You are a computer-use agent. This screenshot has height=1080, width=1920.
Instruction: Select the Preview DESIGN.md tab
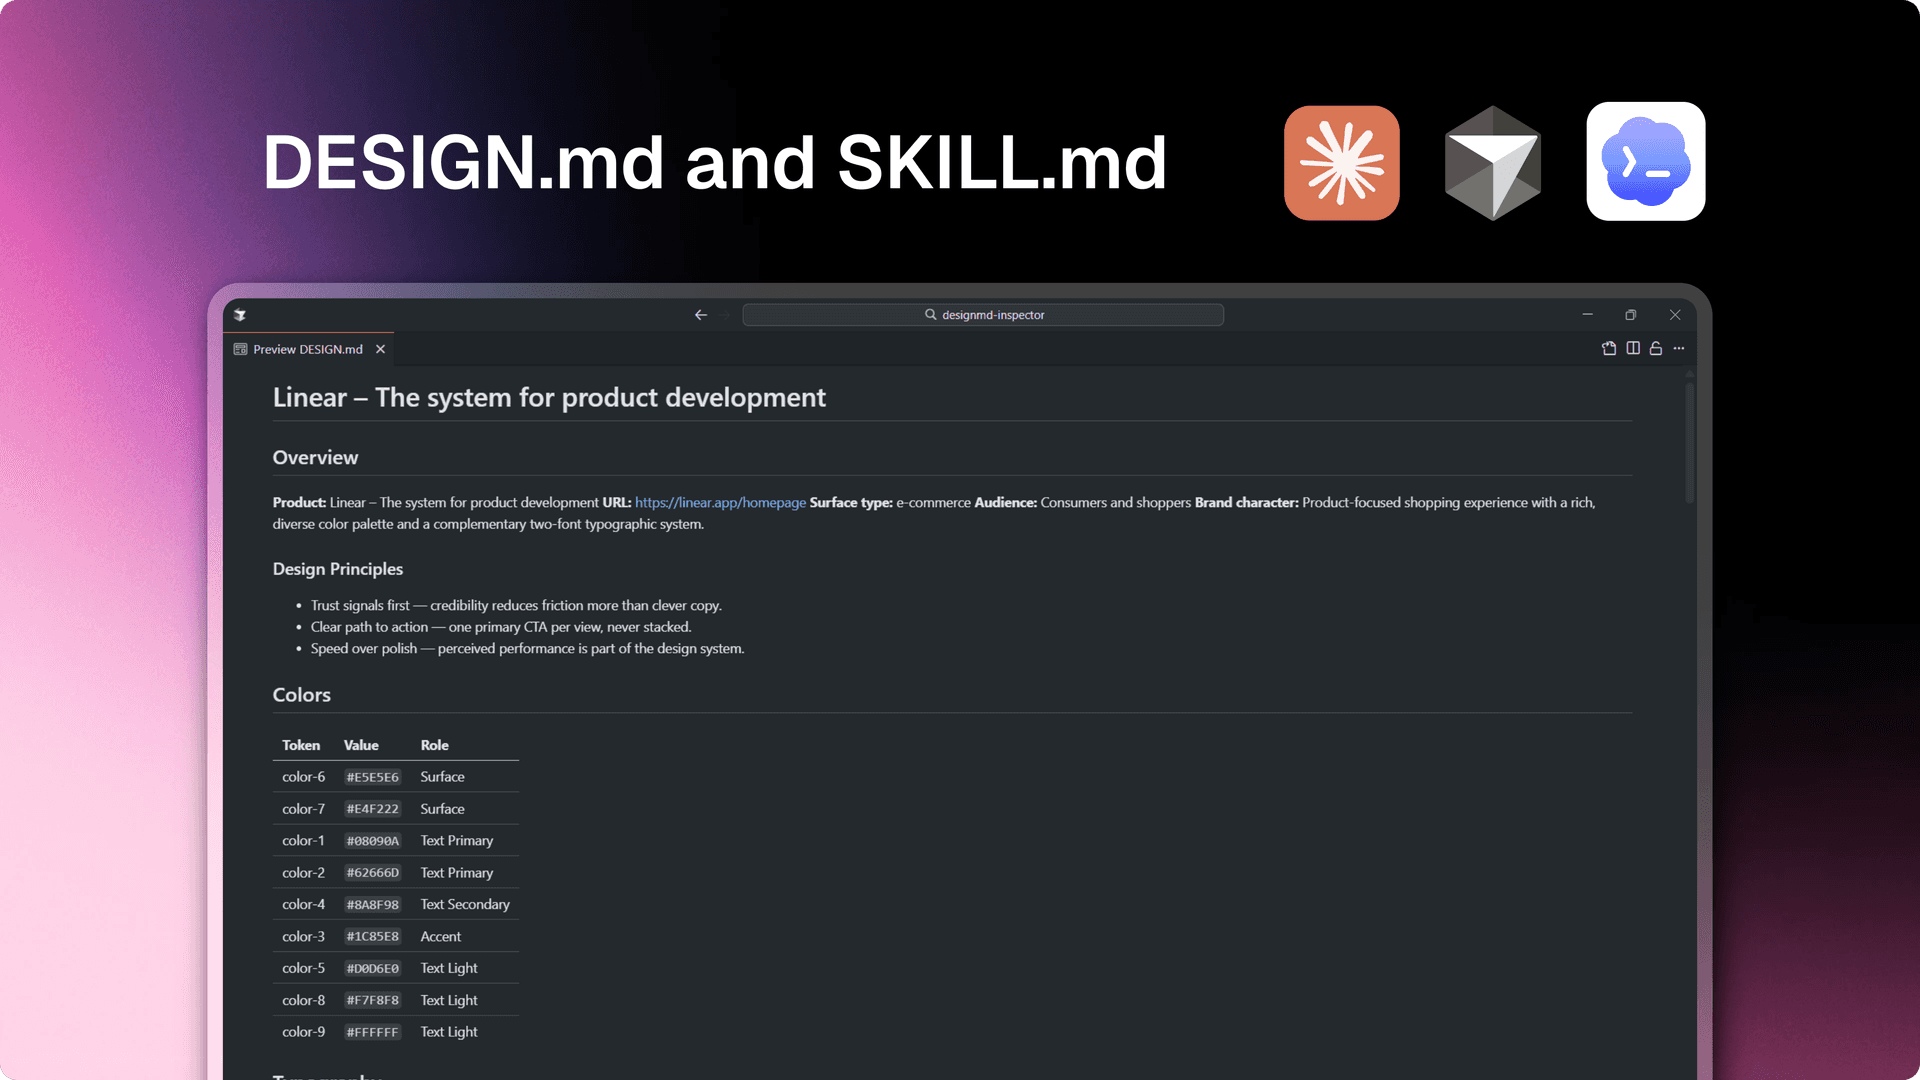click(308, 349)
